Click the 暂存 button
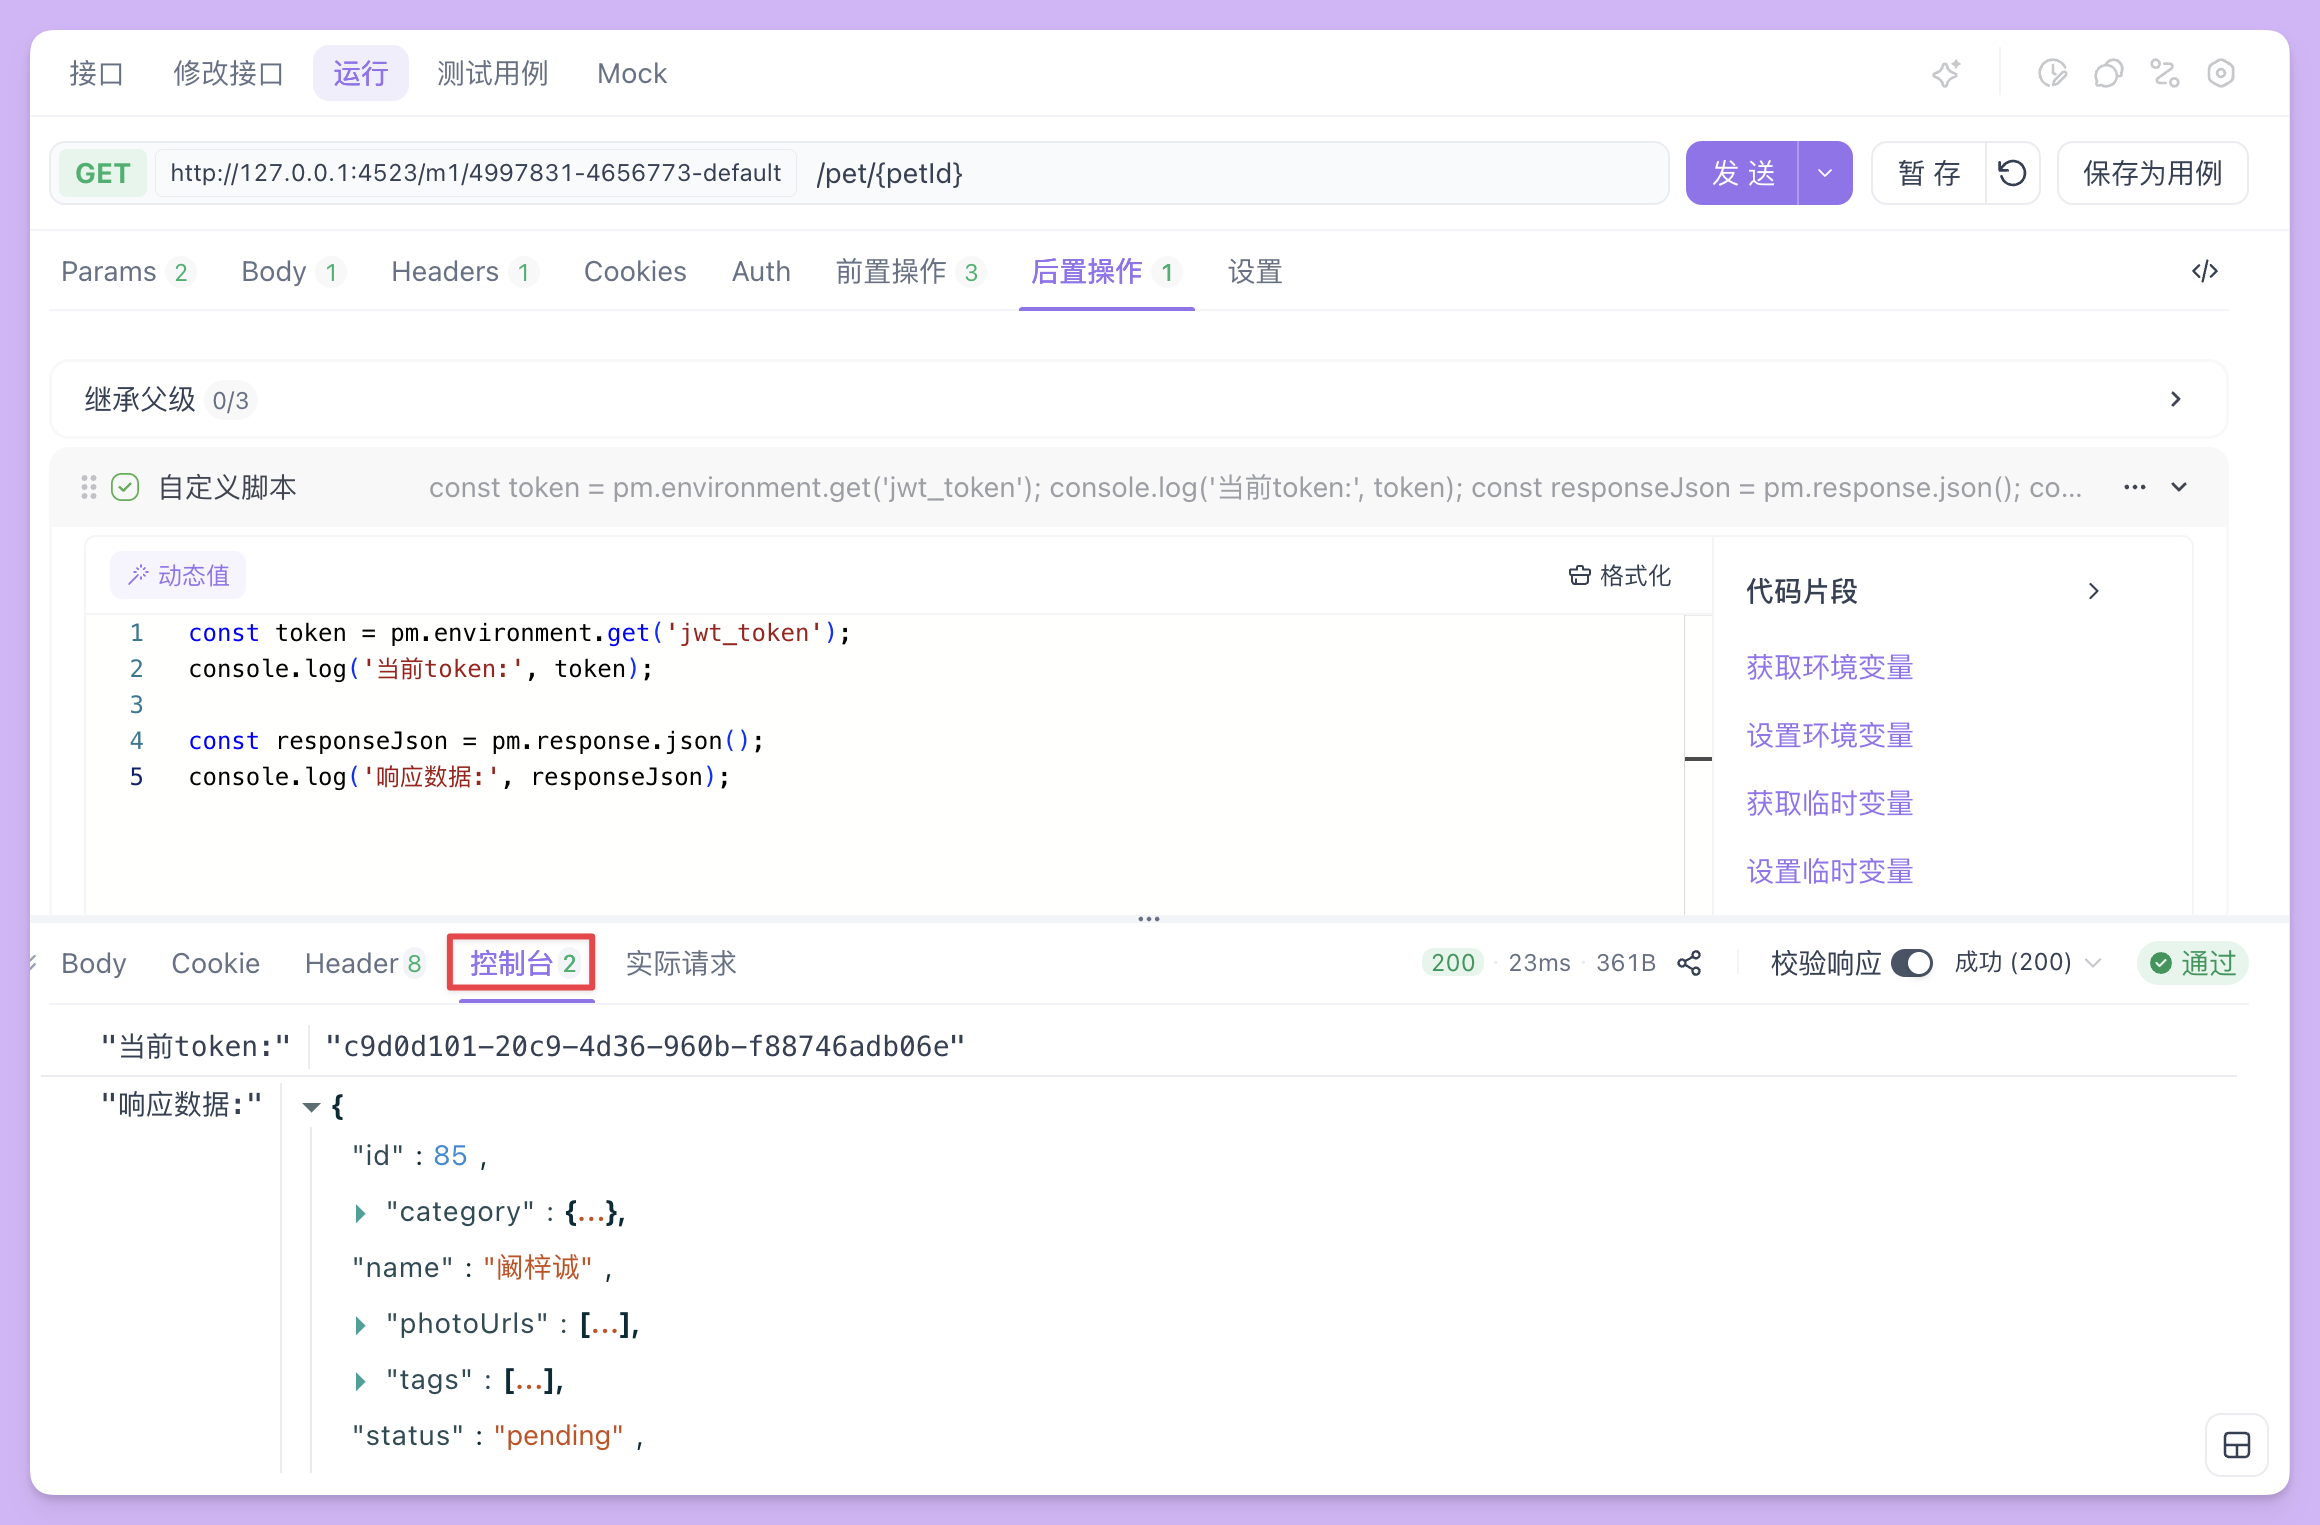The height and width of the screenshot is (1525, 2320). (1929, 173)
